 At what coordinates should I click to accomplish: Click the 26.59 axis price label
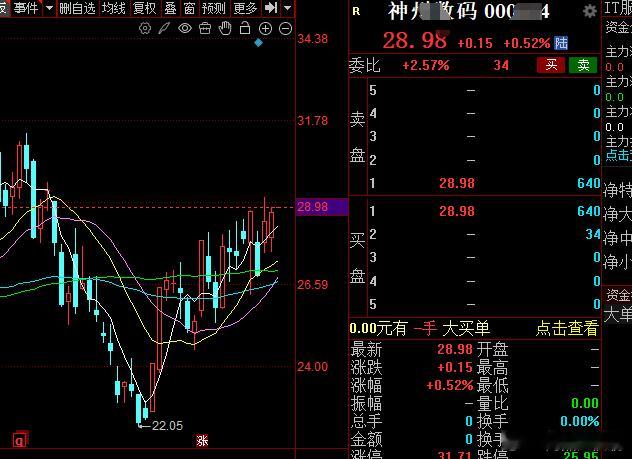pos(313,285)
